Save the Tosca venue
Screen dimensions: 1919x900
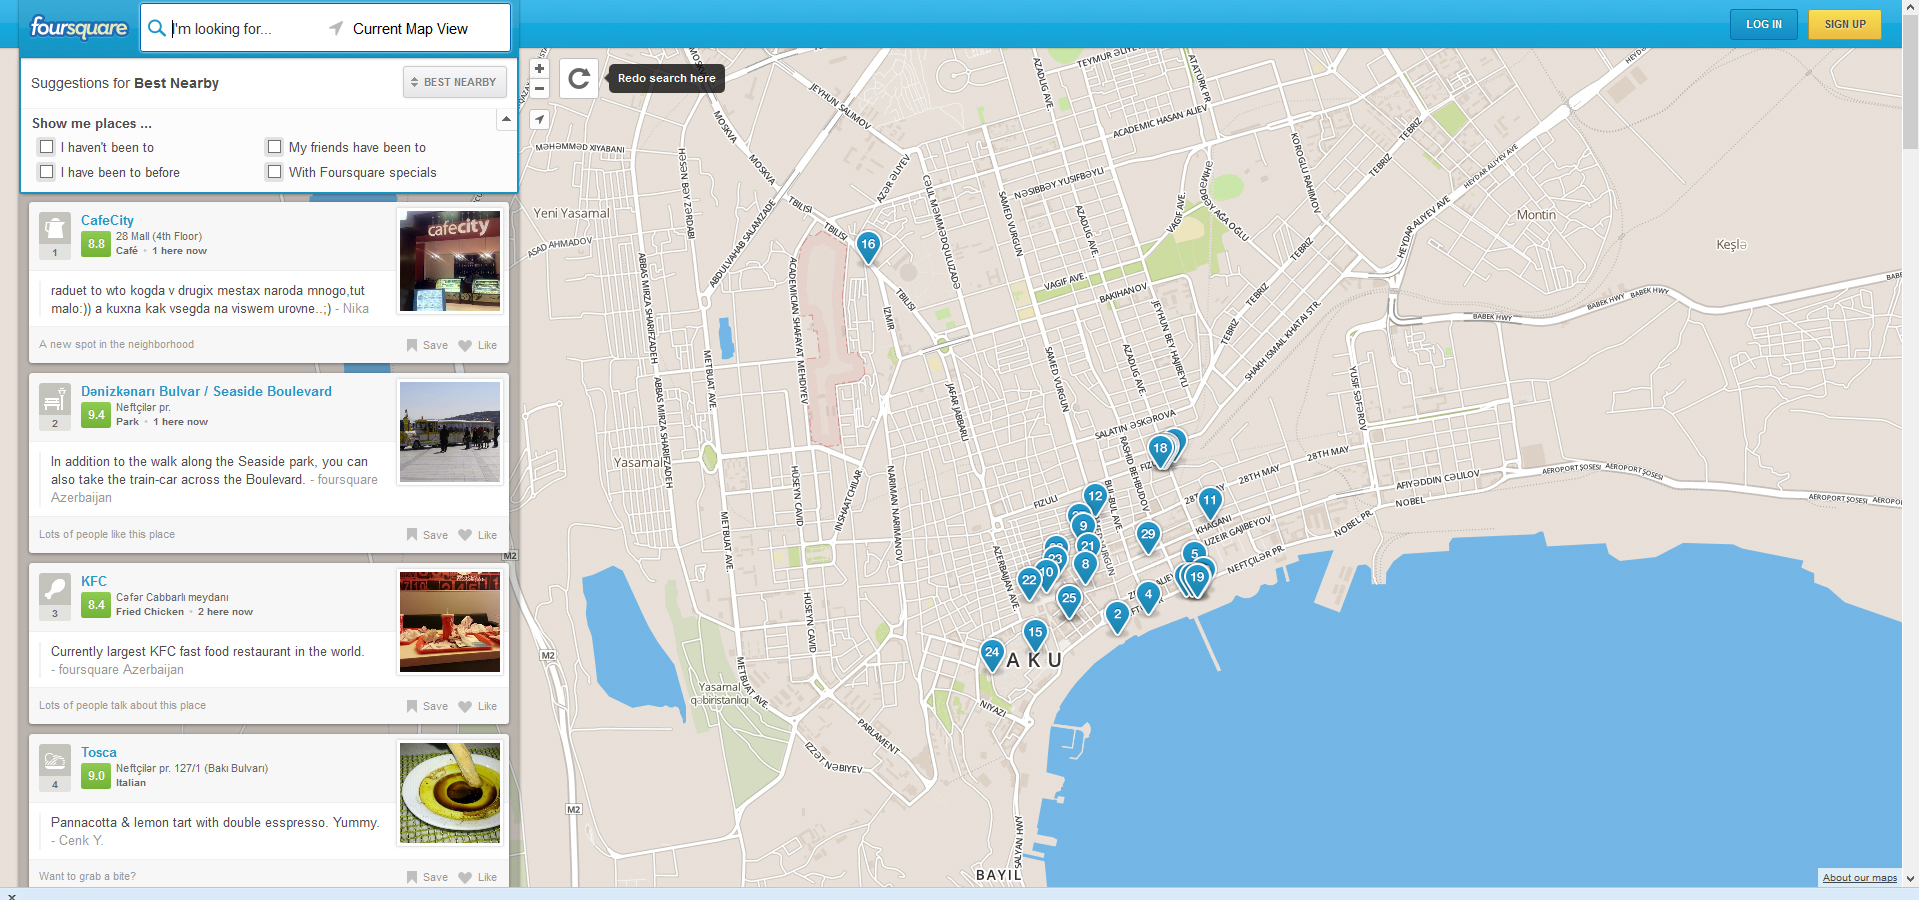click(x=427, y=877)
